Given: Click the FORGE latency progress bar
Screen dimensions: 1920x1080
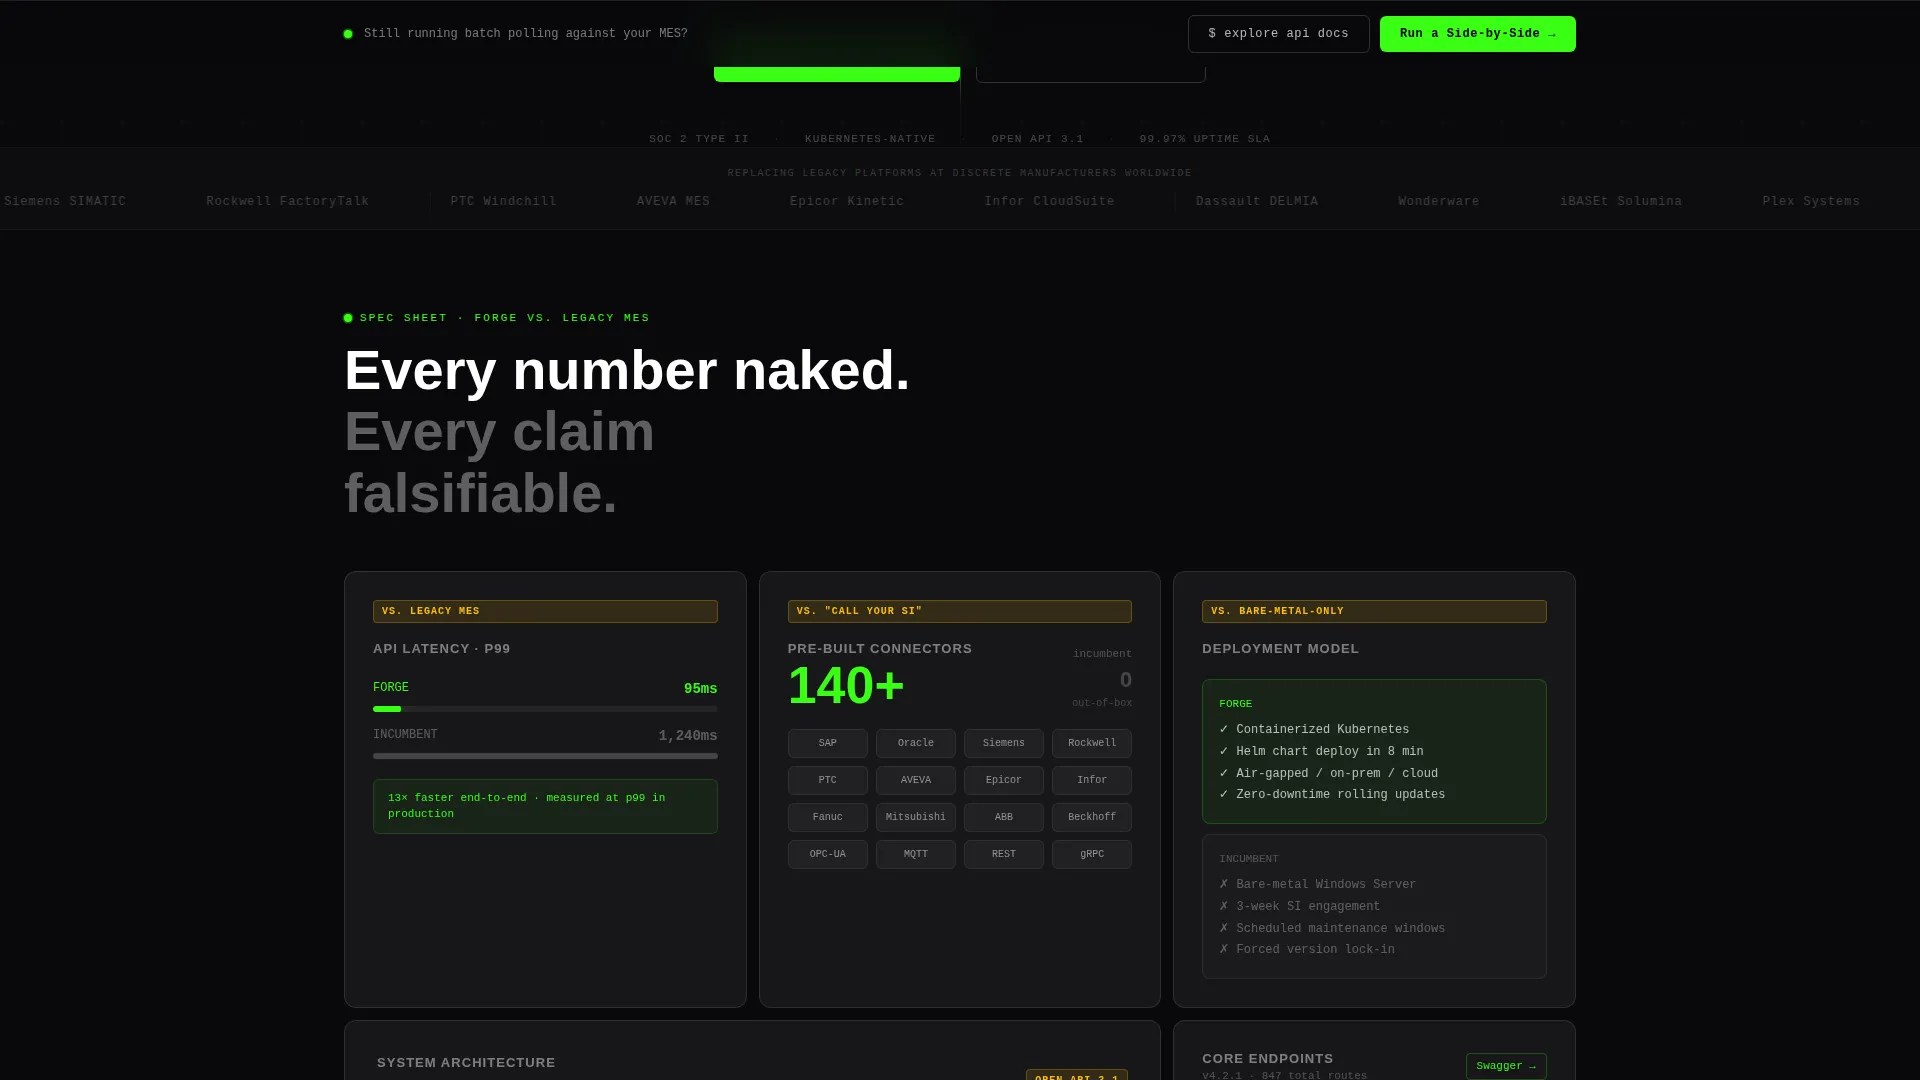Looking at the screenshot, I should 545,709.
